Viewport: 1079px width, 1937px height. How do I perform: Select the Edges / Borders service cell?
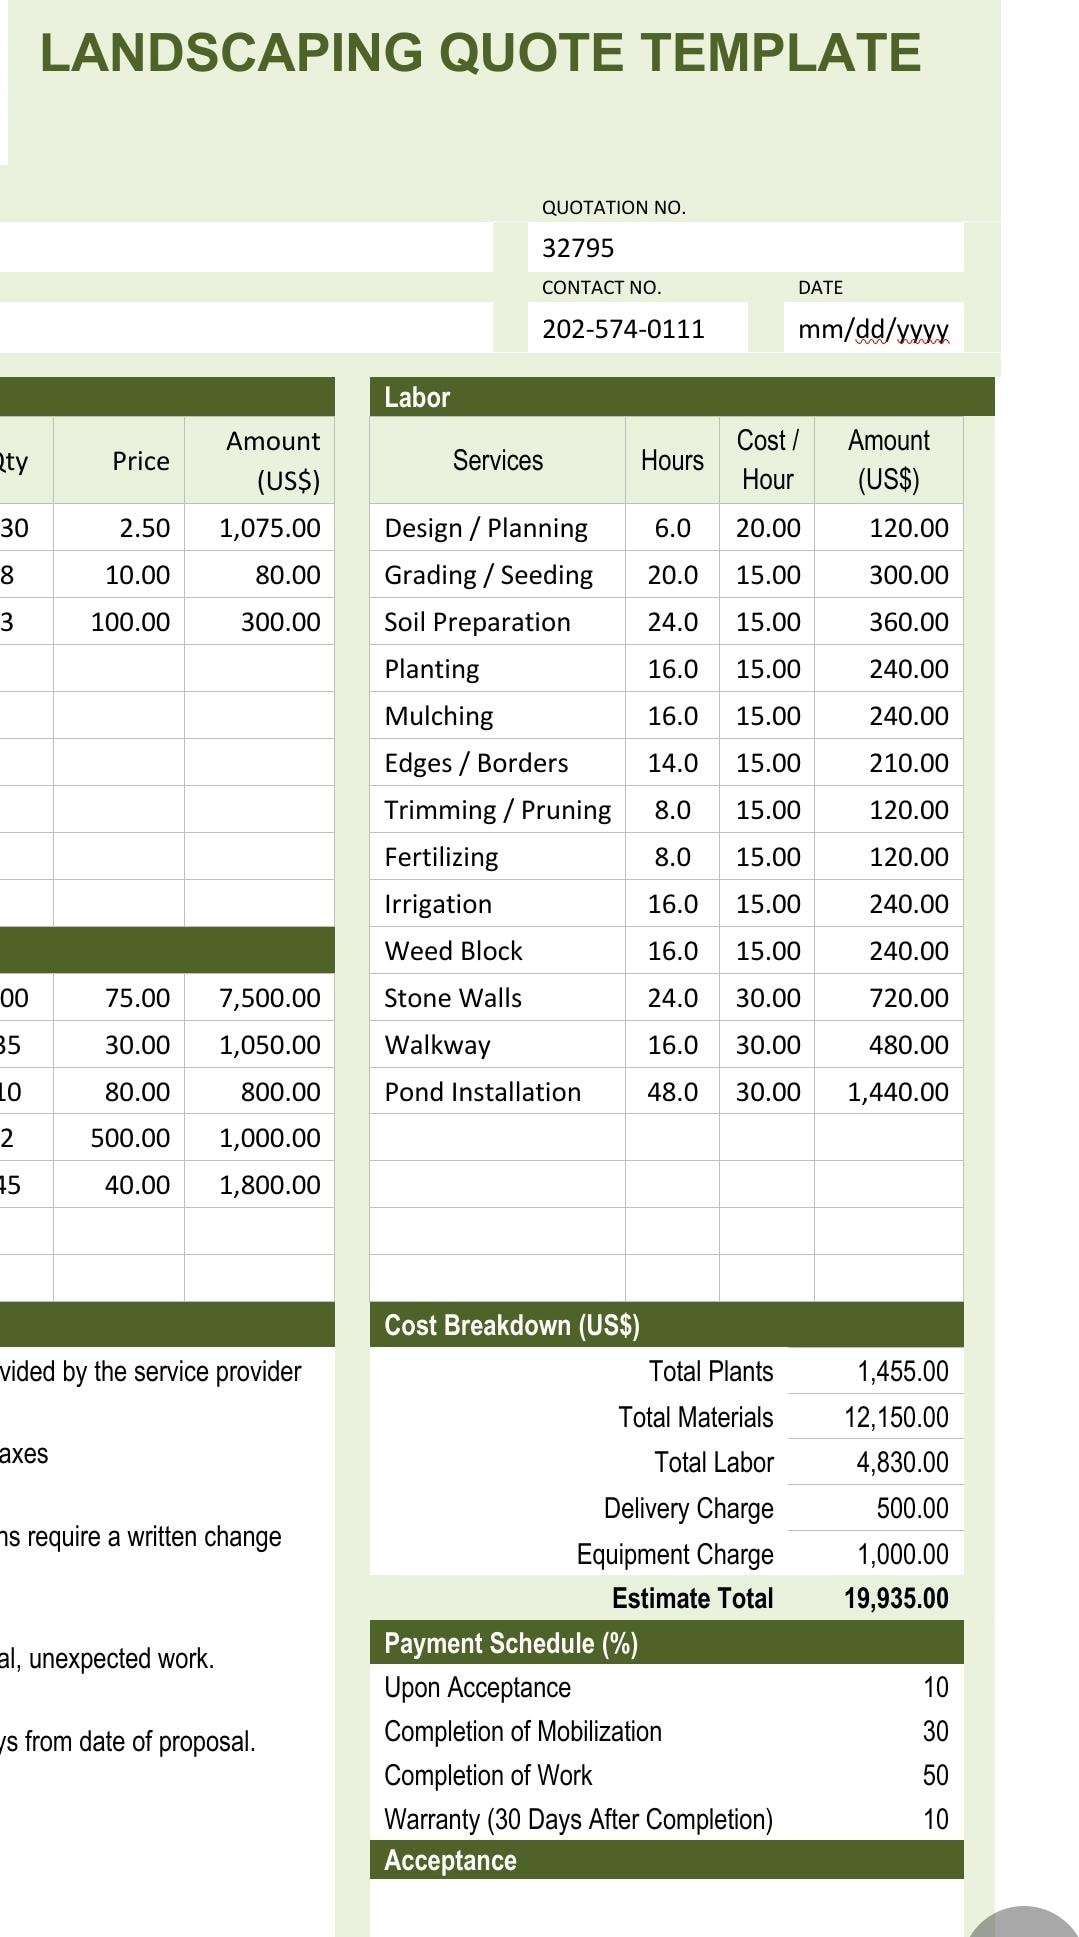coord(497,763)
